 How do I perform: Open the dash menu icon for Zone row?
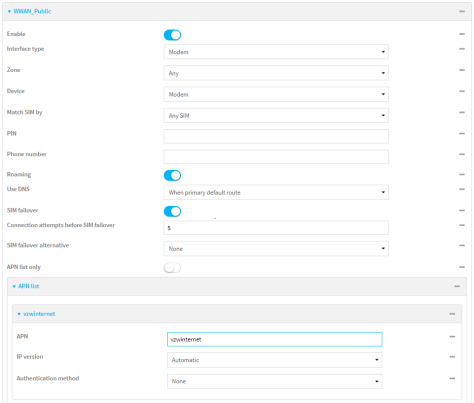(462, 70)
